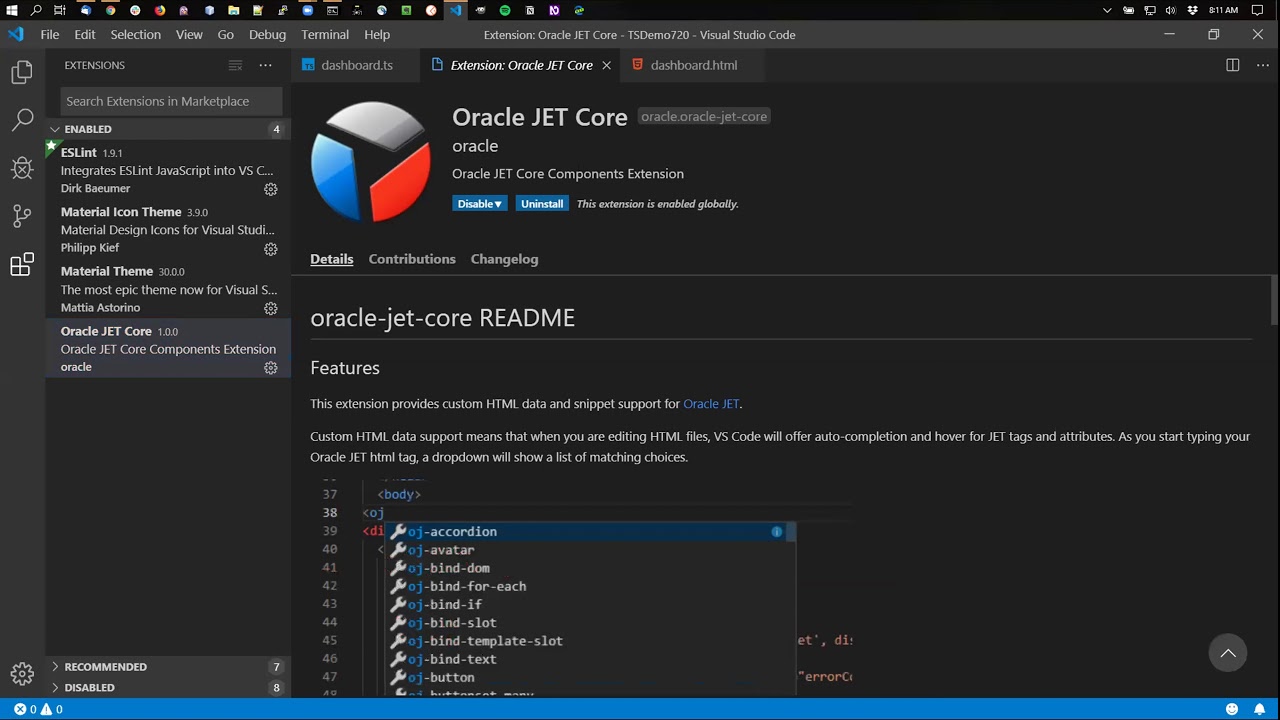This screenshot has height=720, width=1280.
Task: Open the Search view in activity bar
Action: tap(22, 121)
